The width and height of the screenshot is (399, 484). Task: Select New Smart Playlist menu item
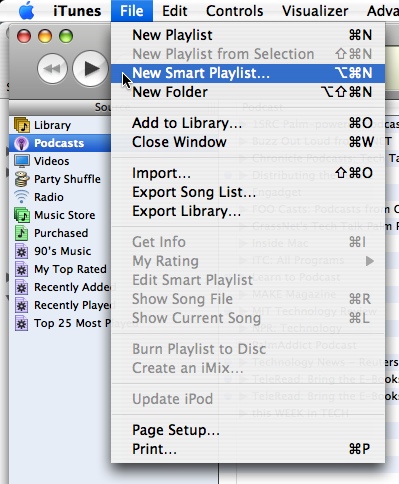(x=248, y=73)
